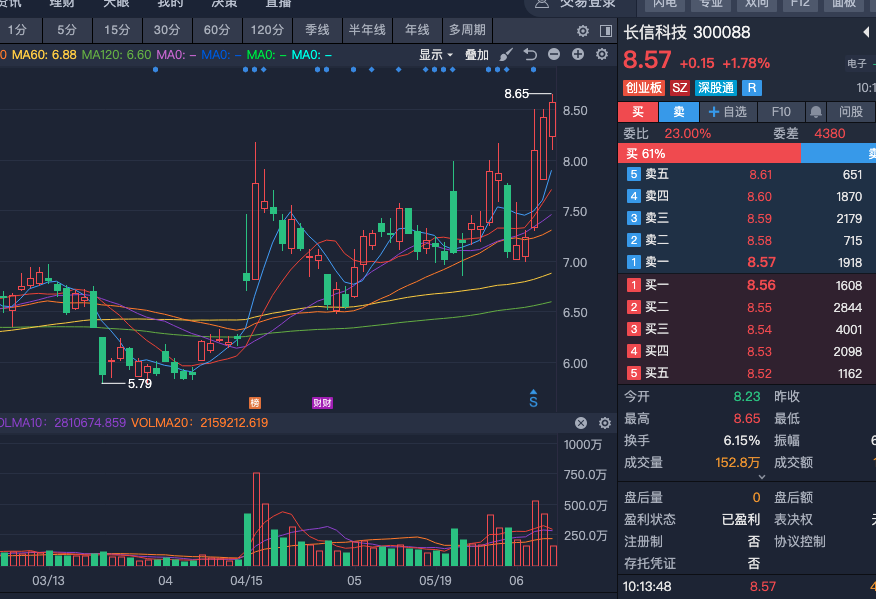Click the blue S signal marker
Viewport: 876px width, 599px height.
coord(534,398)
